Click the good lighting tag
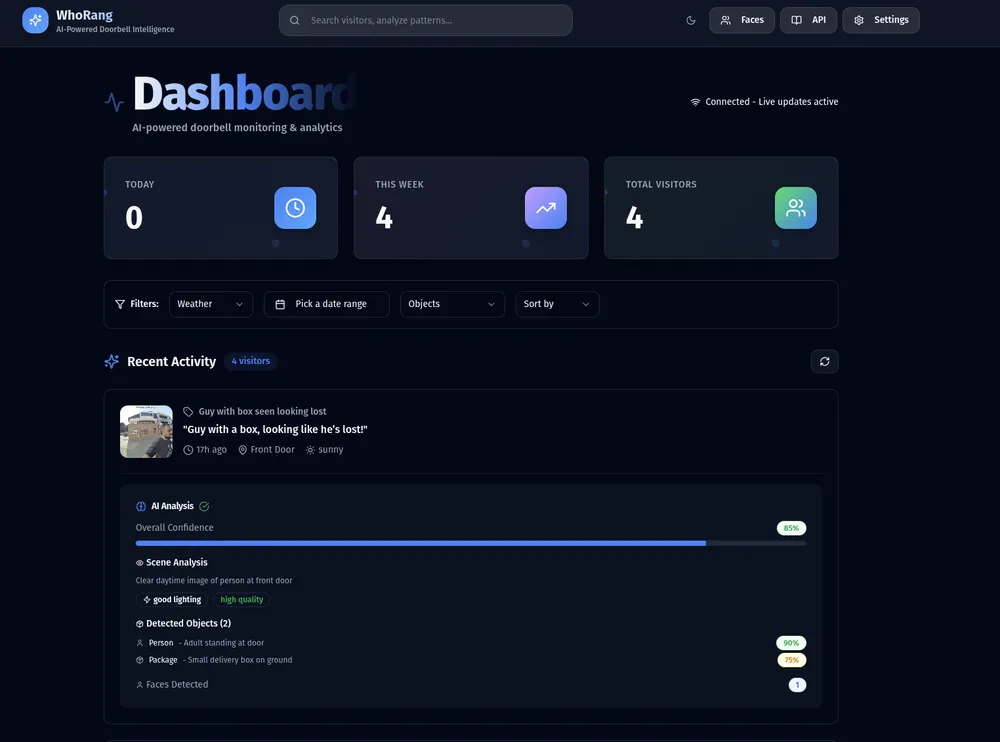The height and width of the screenshot is (742, 1000). (x=172, y=600)
